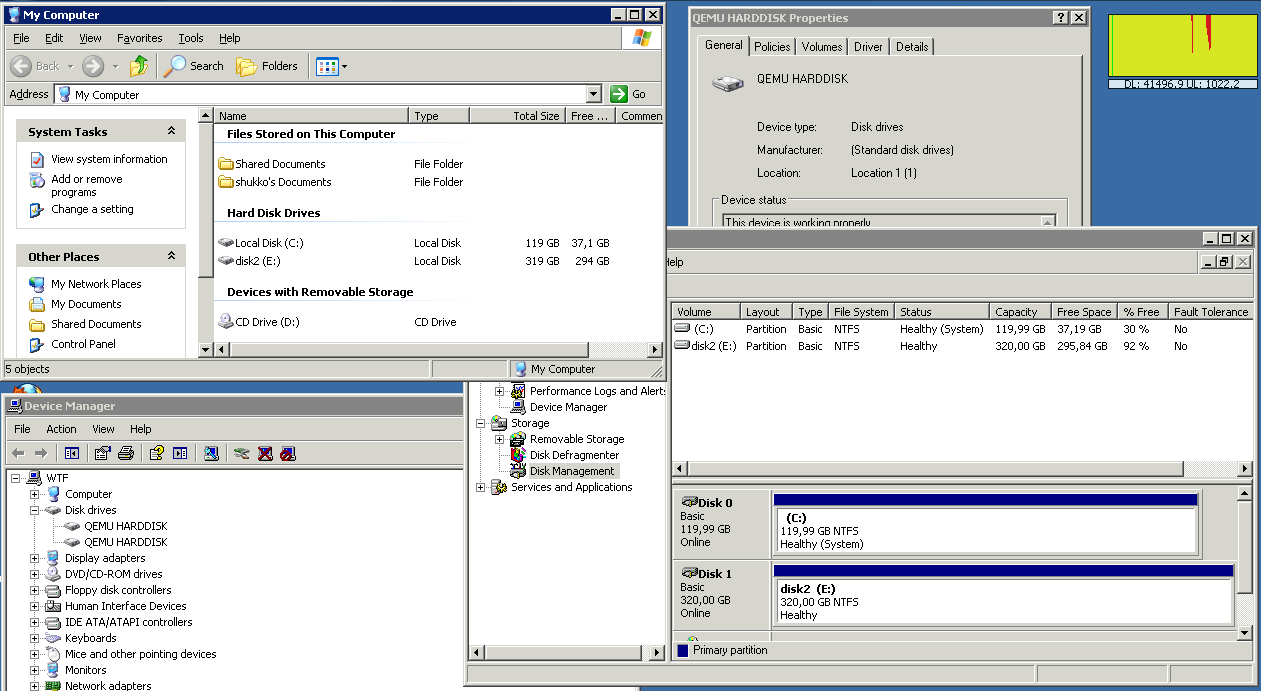Open View system information task

click(109, 159)
